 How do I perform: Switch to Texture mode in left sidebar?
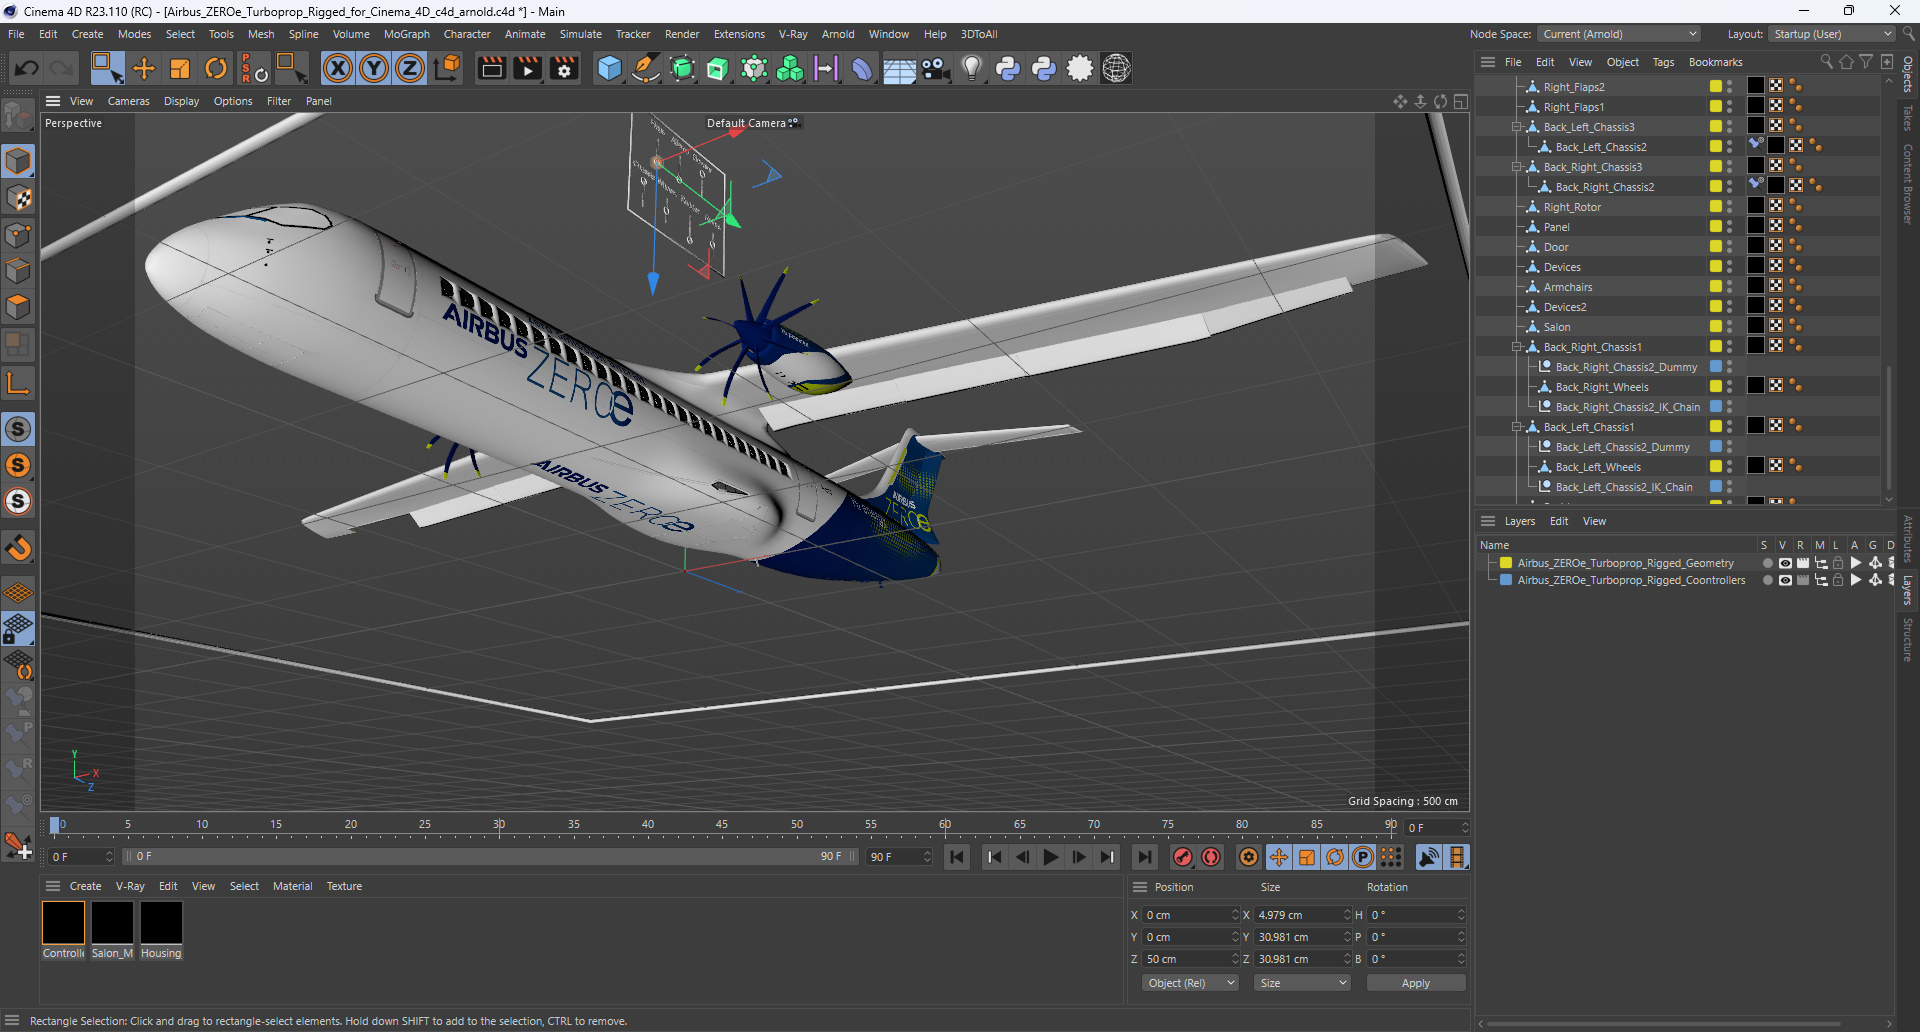coord(18,198)
